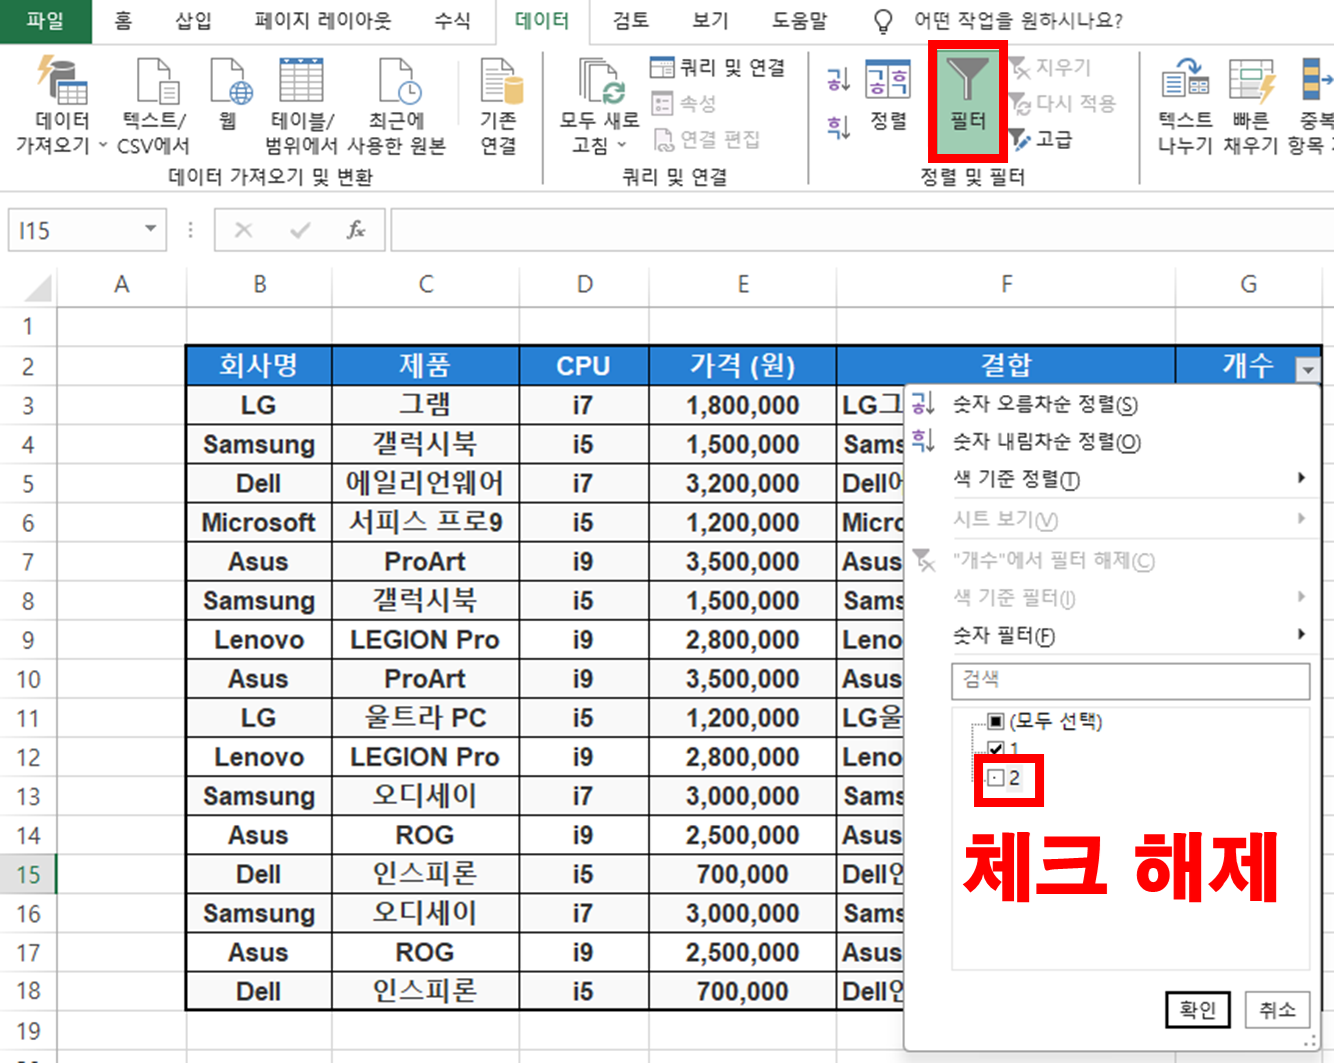The height and width of the screenshot is (1063, 1334).
Task: Click 테이블/범위에서 import icon
Action: coord(301,80)
